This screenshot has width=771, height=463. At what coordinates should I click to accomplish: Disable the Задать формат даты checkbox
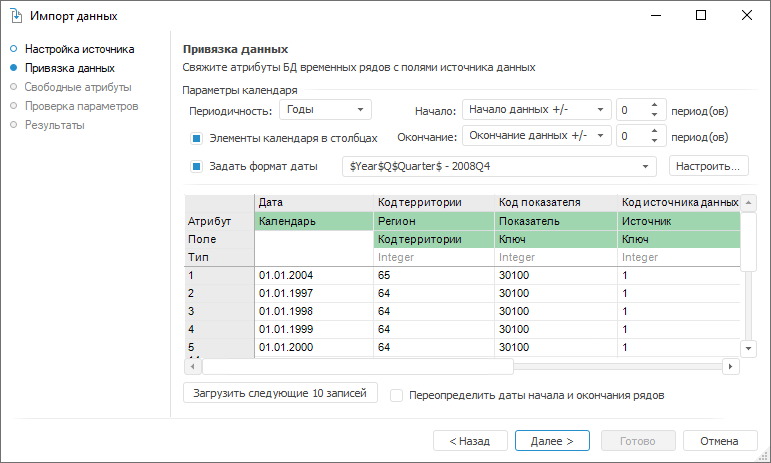[x=198, y=166]
